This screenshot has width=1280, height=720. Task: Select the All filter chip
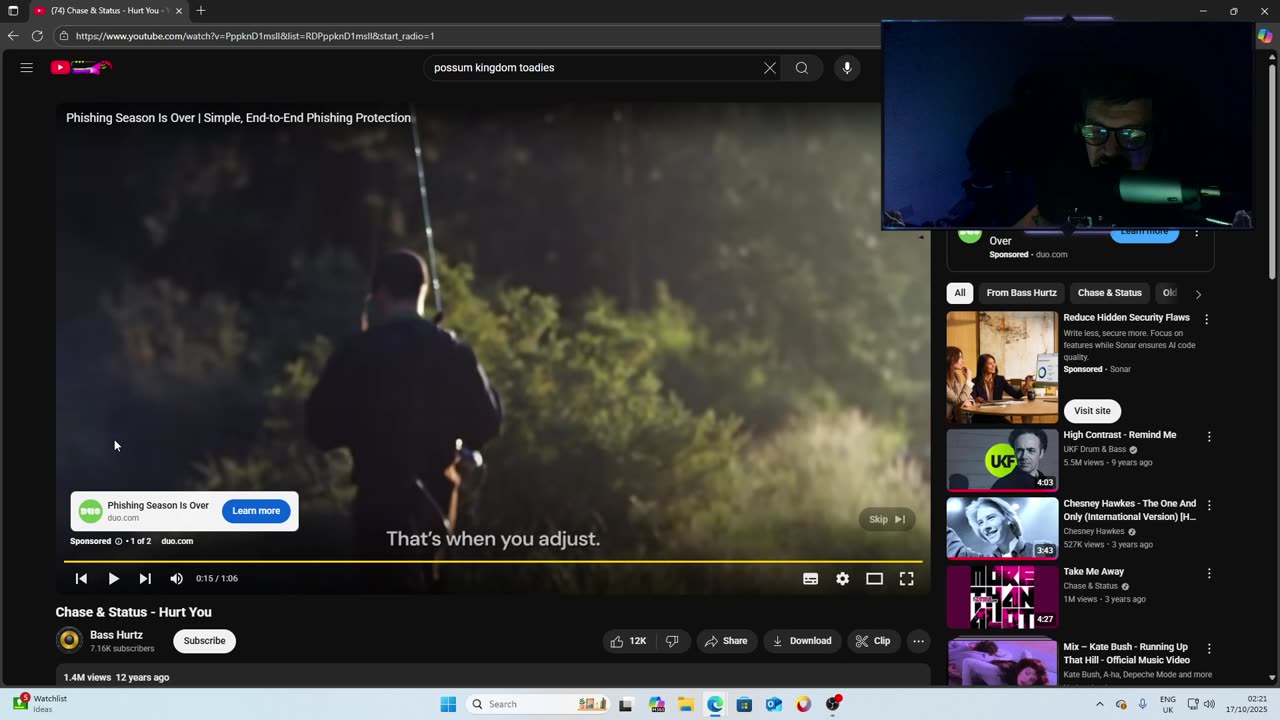pos(960,293)
